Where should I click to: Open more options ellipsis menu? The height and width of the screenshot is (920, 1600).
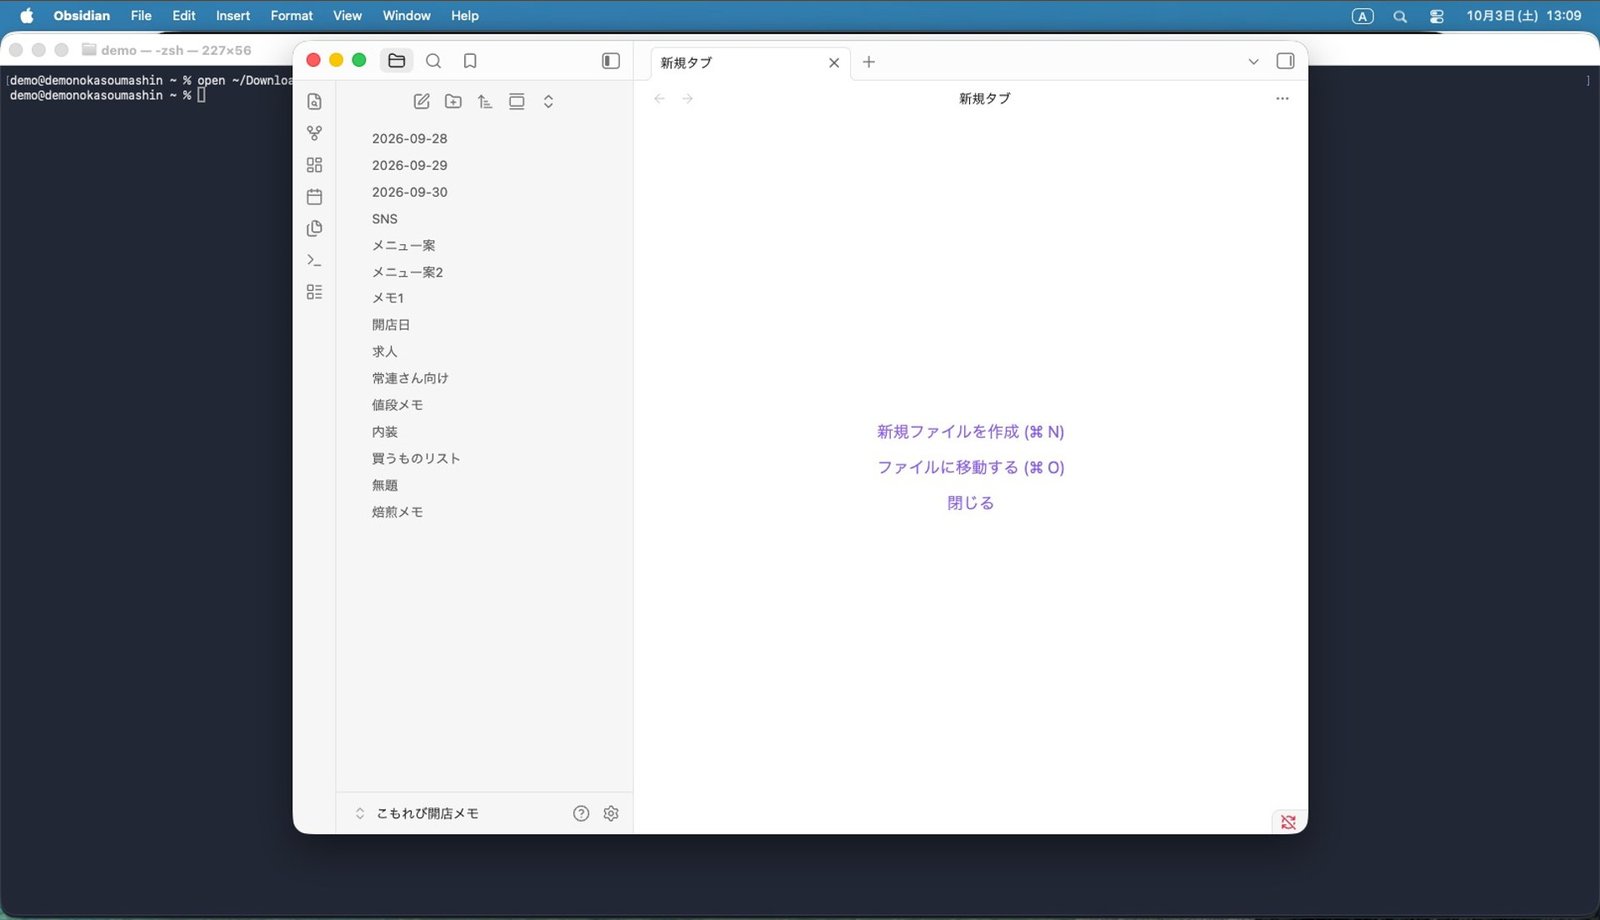click(1282, 98)
